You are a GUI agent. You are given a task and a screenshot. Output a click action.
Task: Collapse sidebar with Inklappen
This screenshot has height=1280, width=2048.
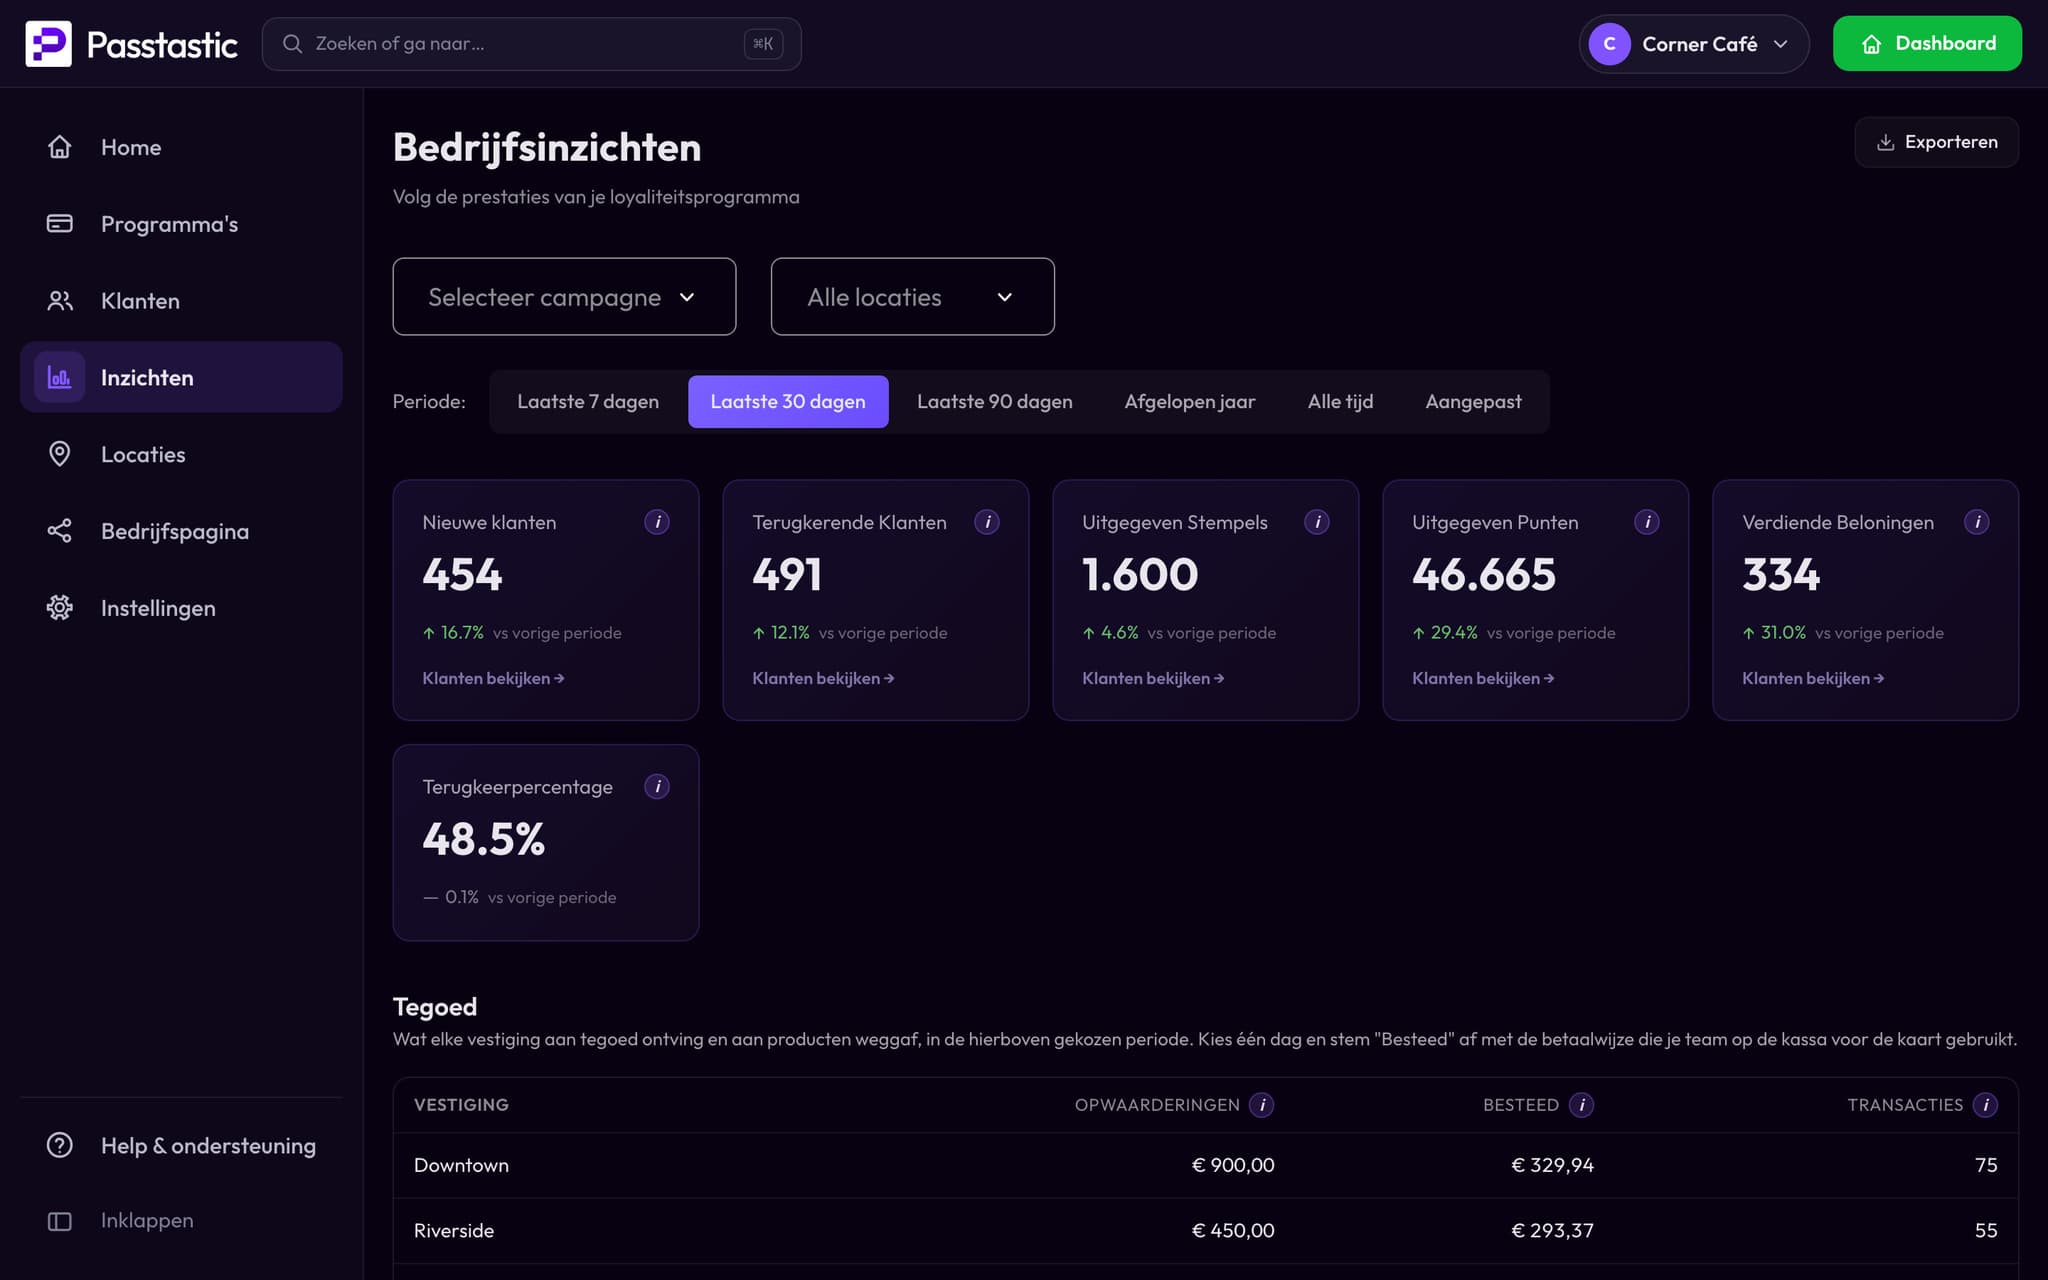pyautogui.click(x=181, y=1221)
